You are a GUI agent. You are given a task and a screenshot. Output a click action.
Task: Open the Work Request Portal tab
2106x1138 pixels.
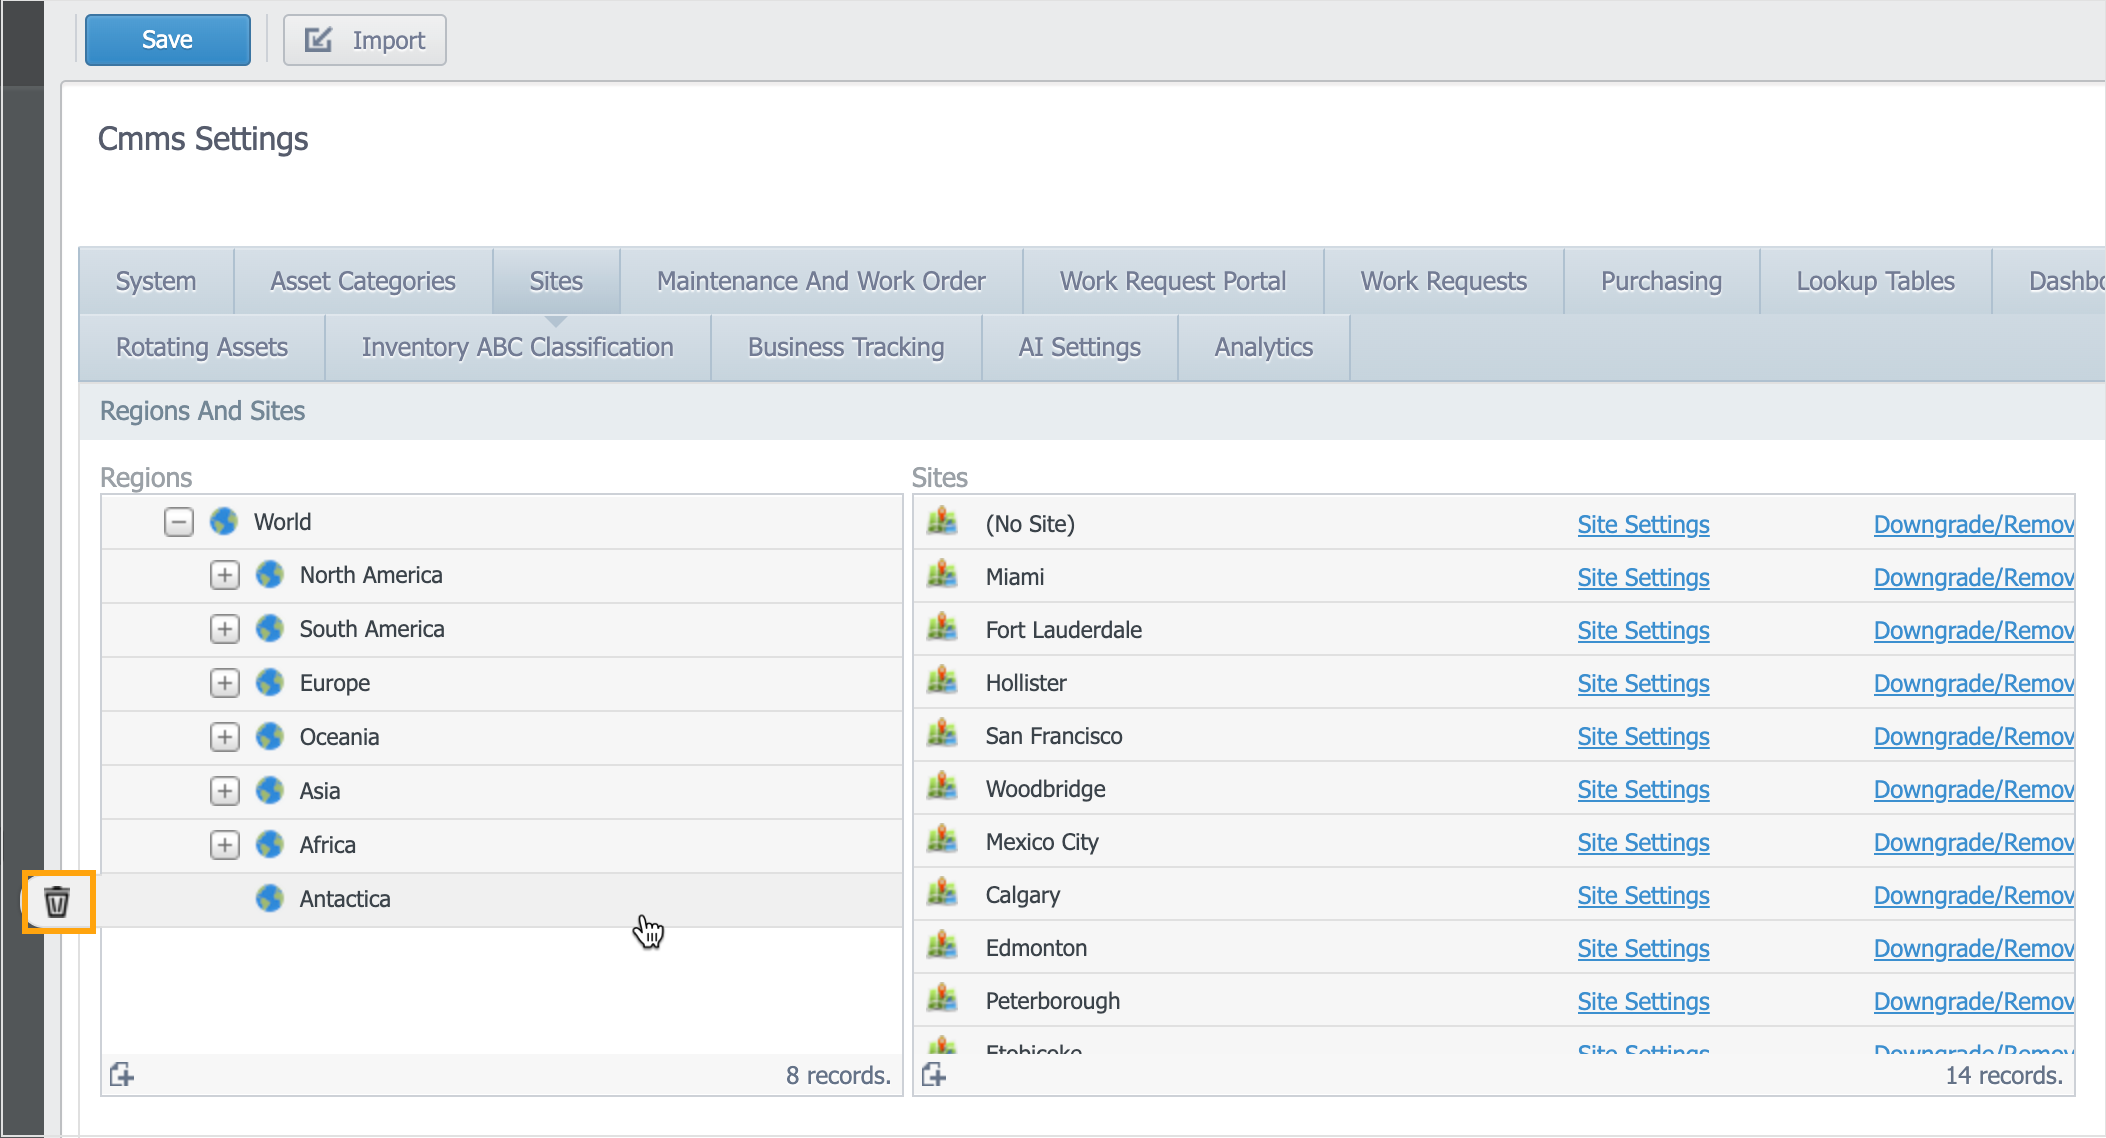click(1173, 281)
